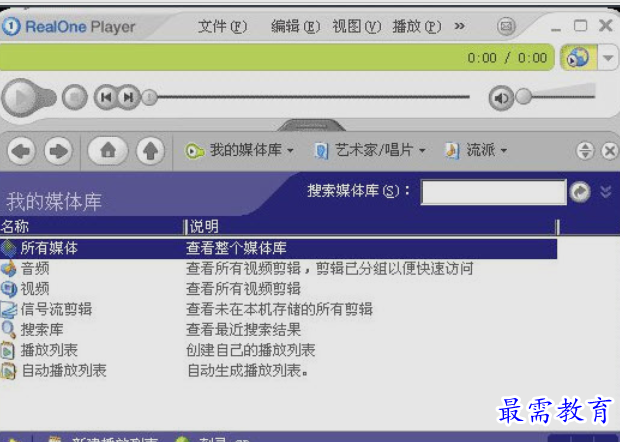Click the 所有媒体 row icon
Screen dimensions: 620x442
coord(8,248)
